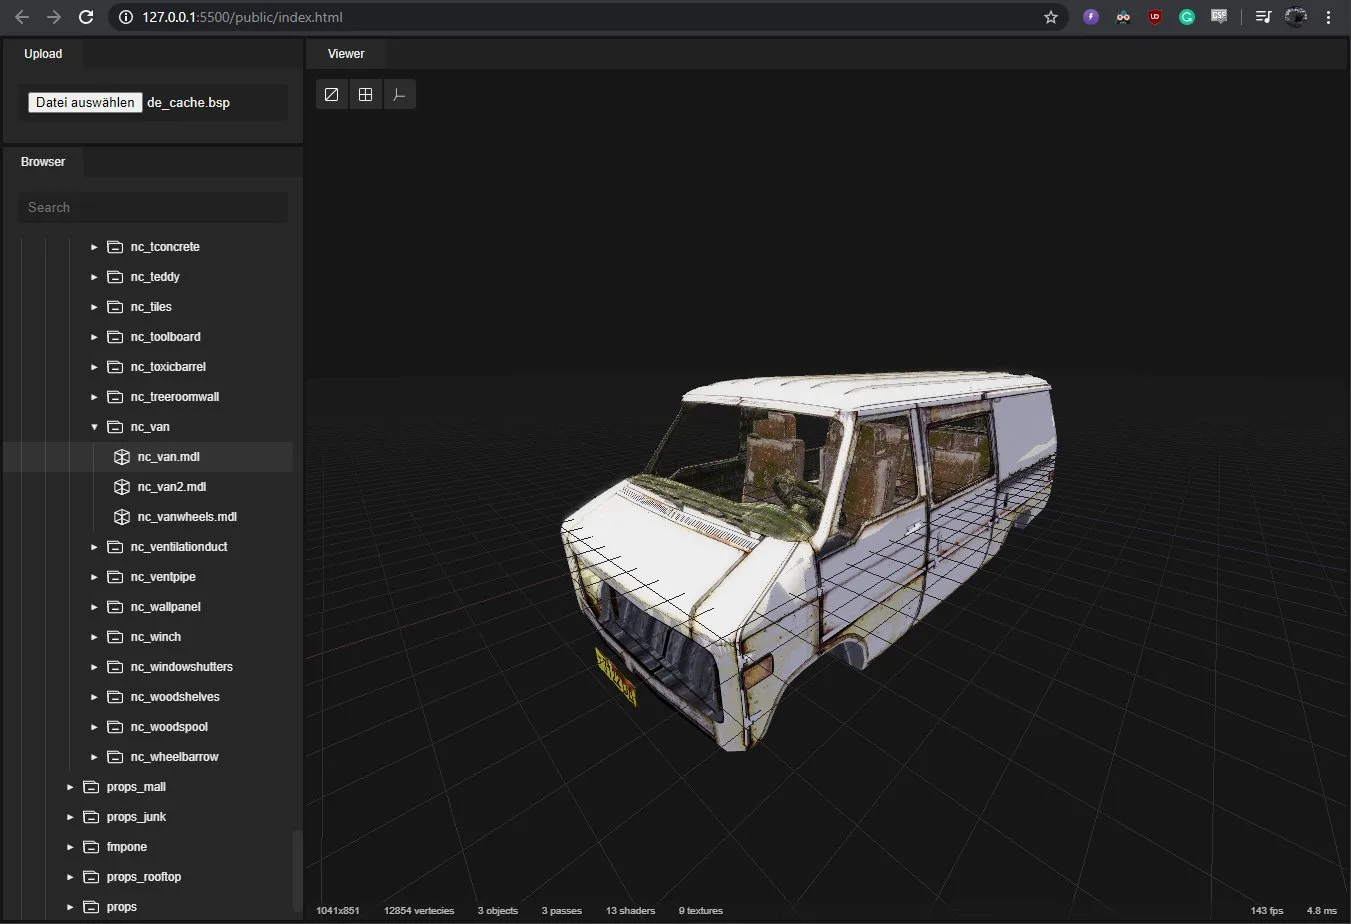The width and height of the screenshot is (1351, 924).
Task: Bookmark this page with the star icon
Action: pos(1051,17)
